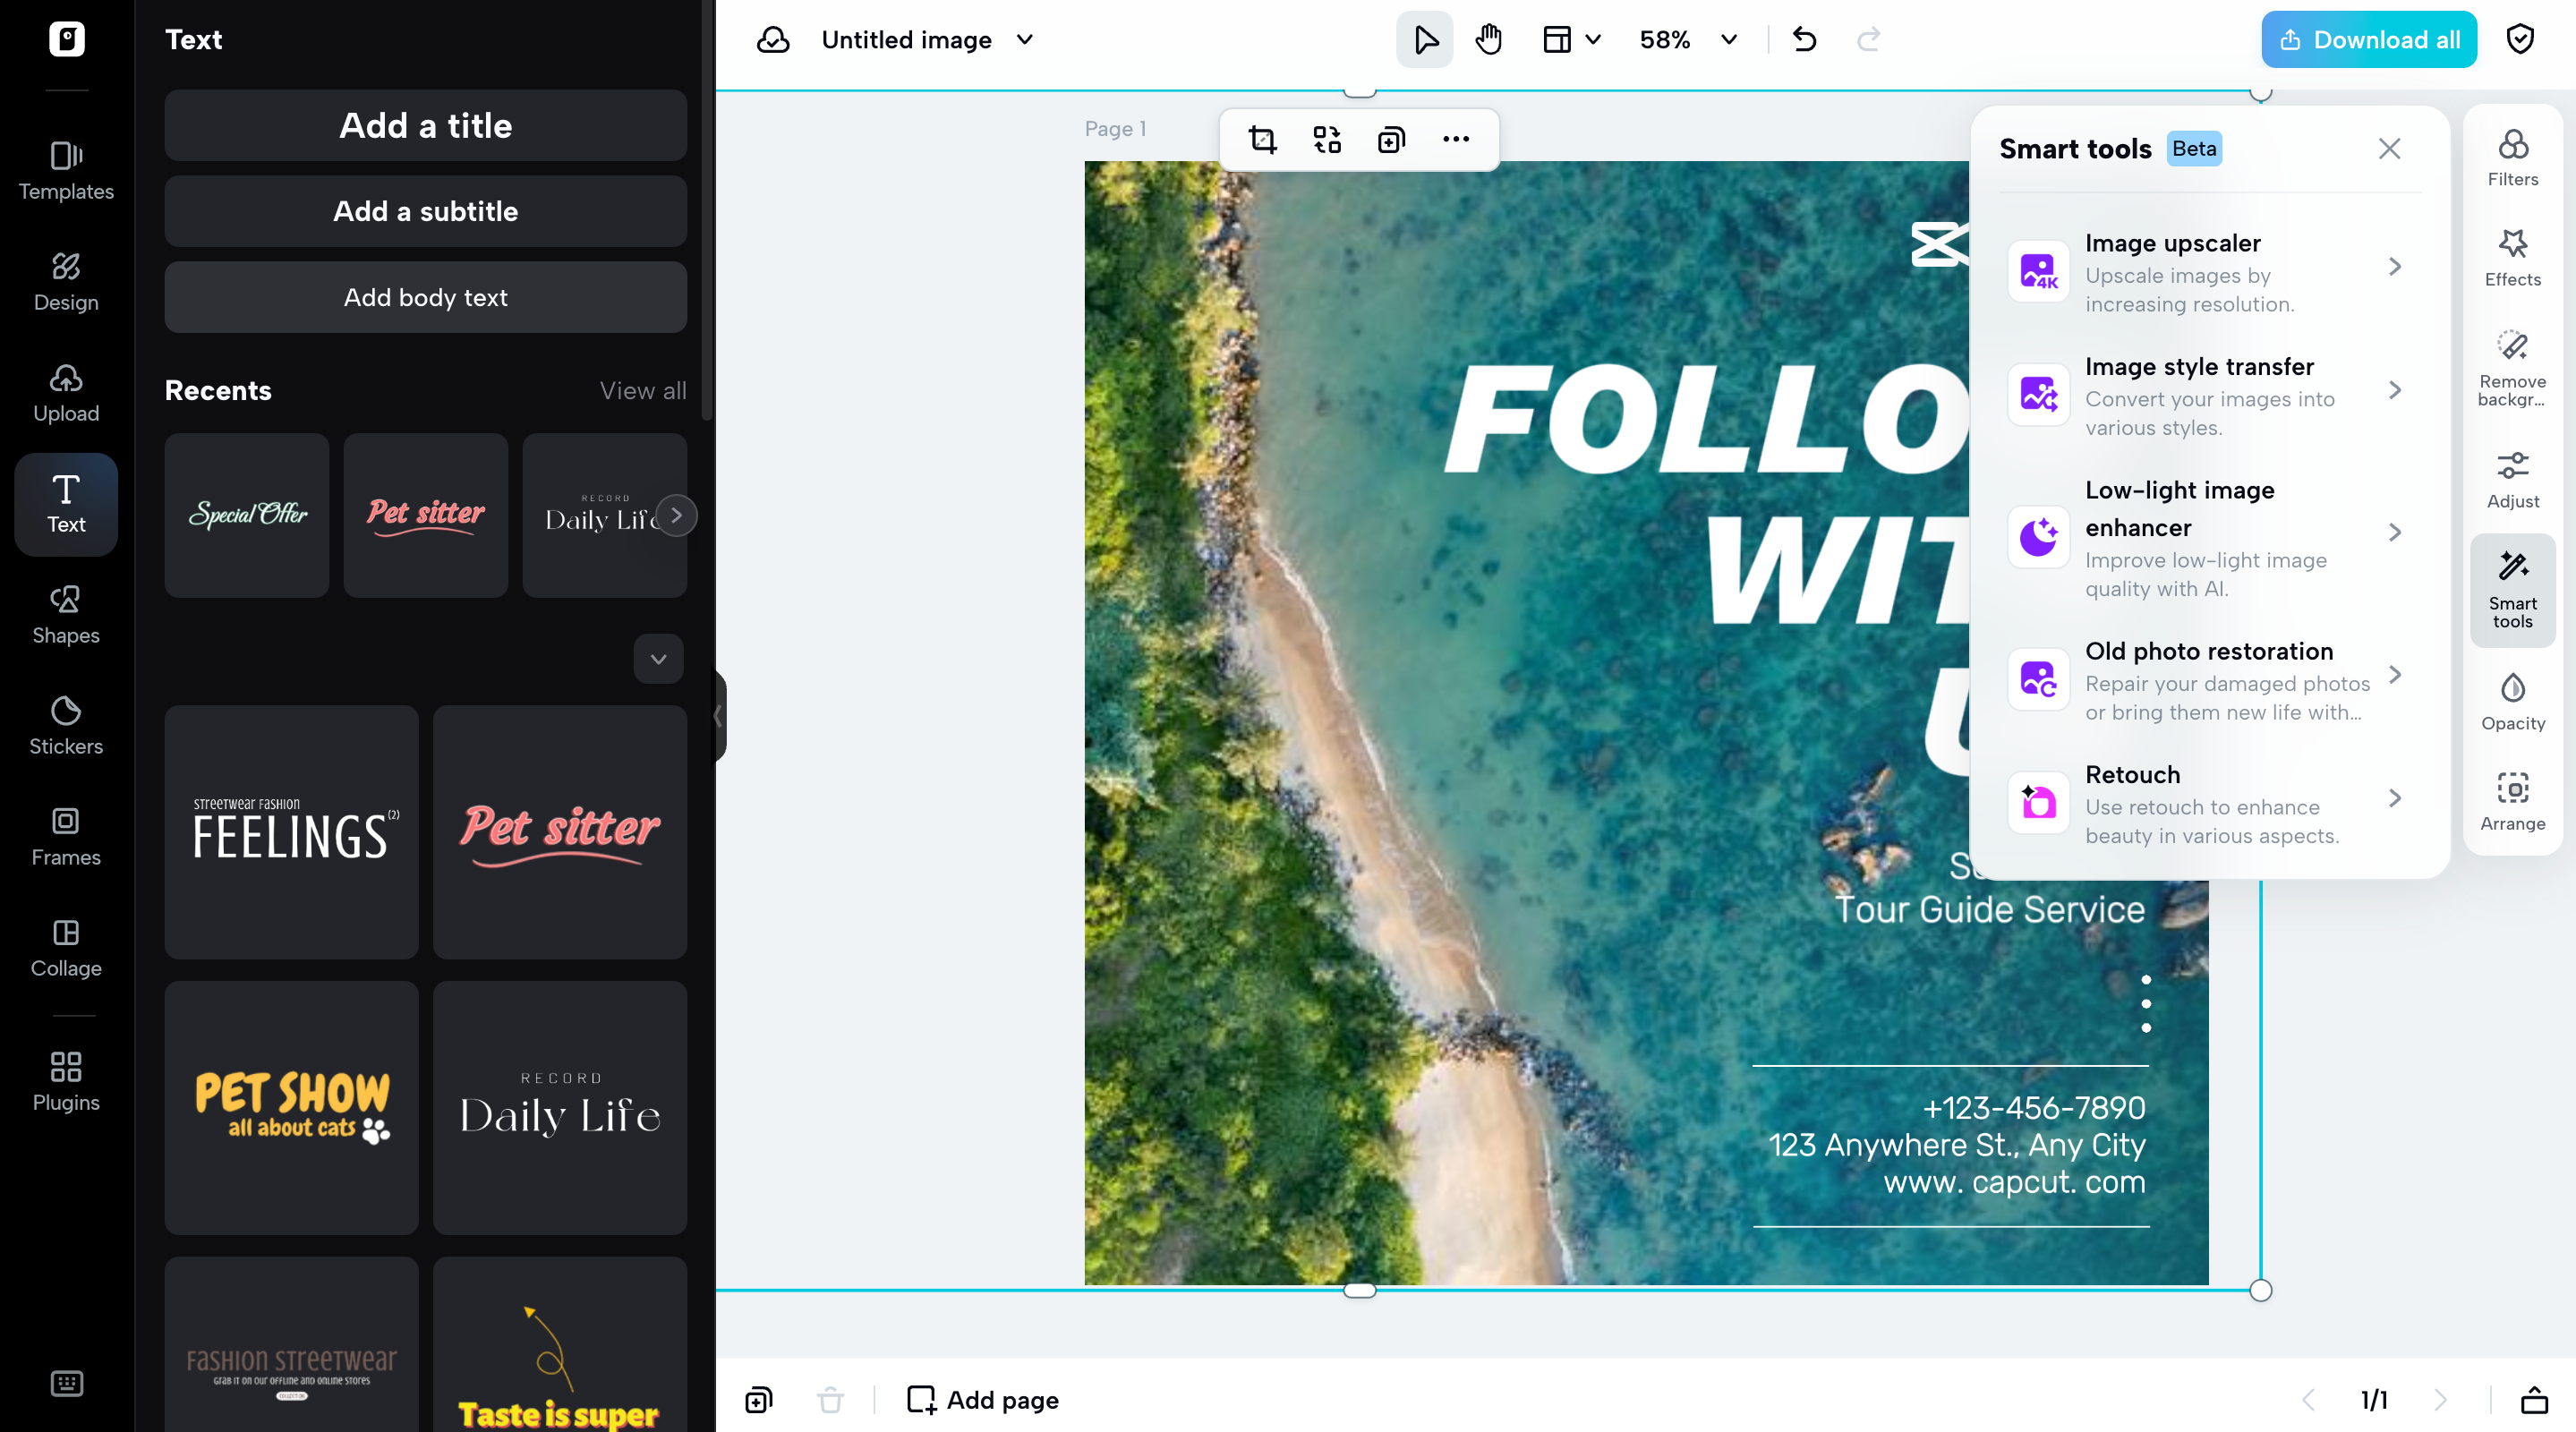2576x1432 pixels.
Task: Duplicate the selected image via floating toolbar
Action: click(x=1391, y=139)
